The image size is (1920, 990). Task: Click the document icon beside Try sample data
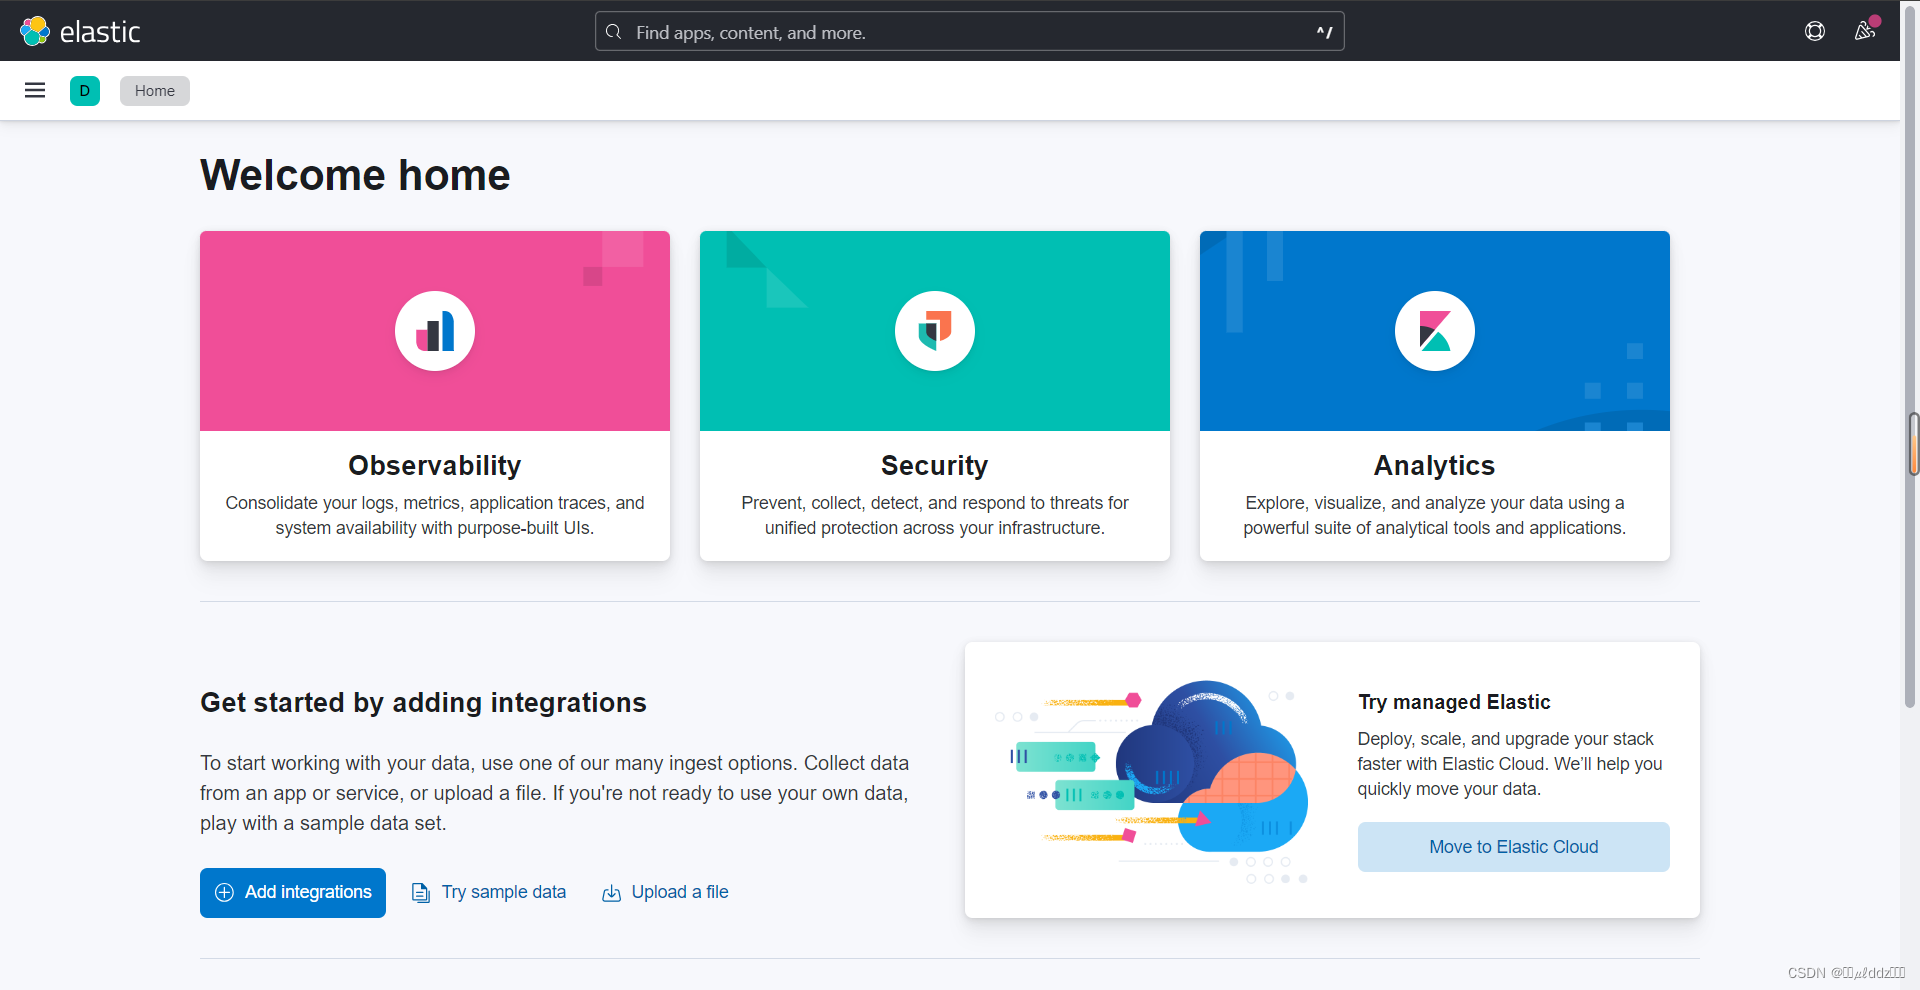click(x=421, y=892)
